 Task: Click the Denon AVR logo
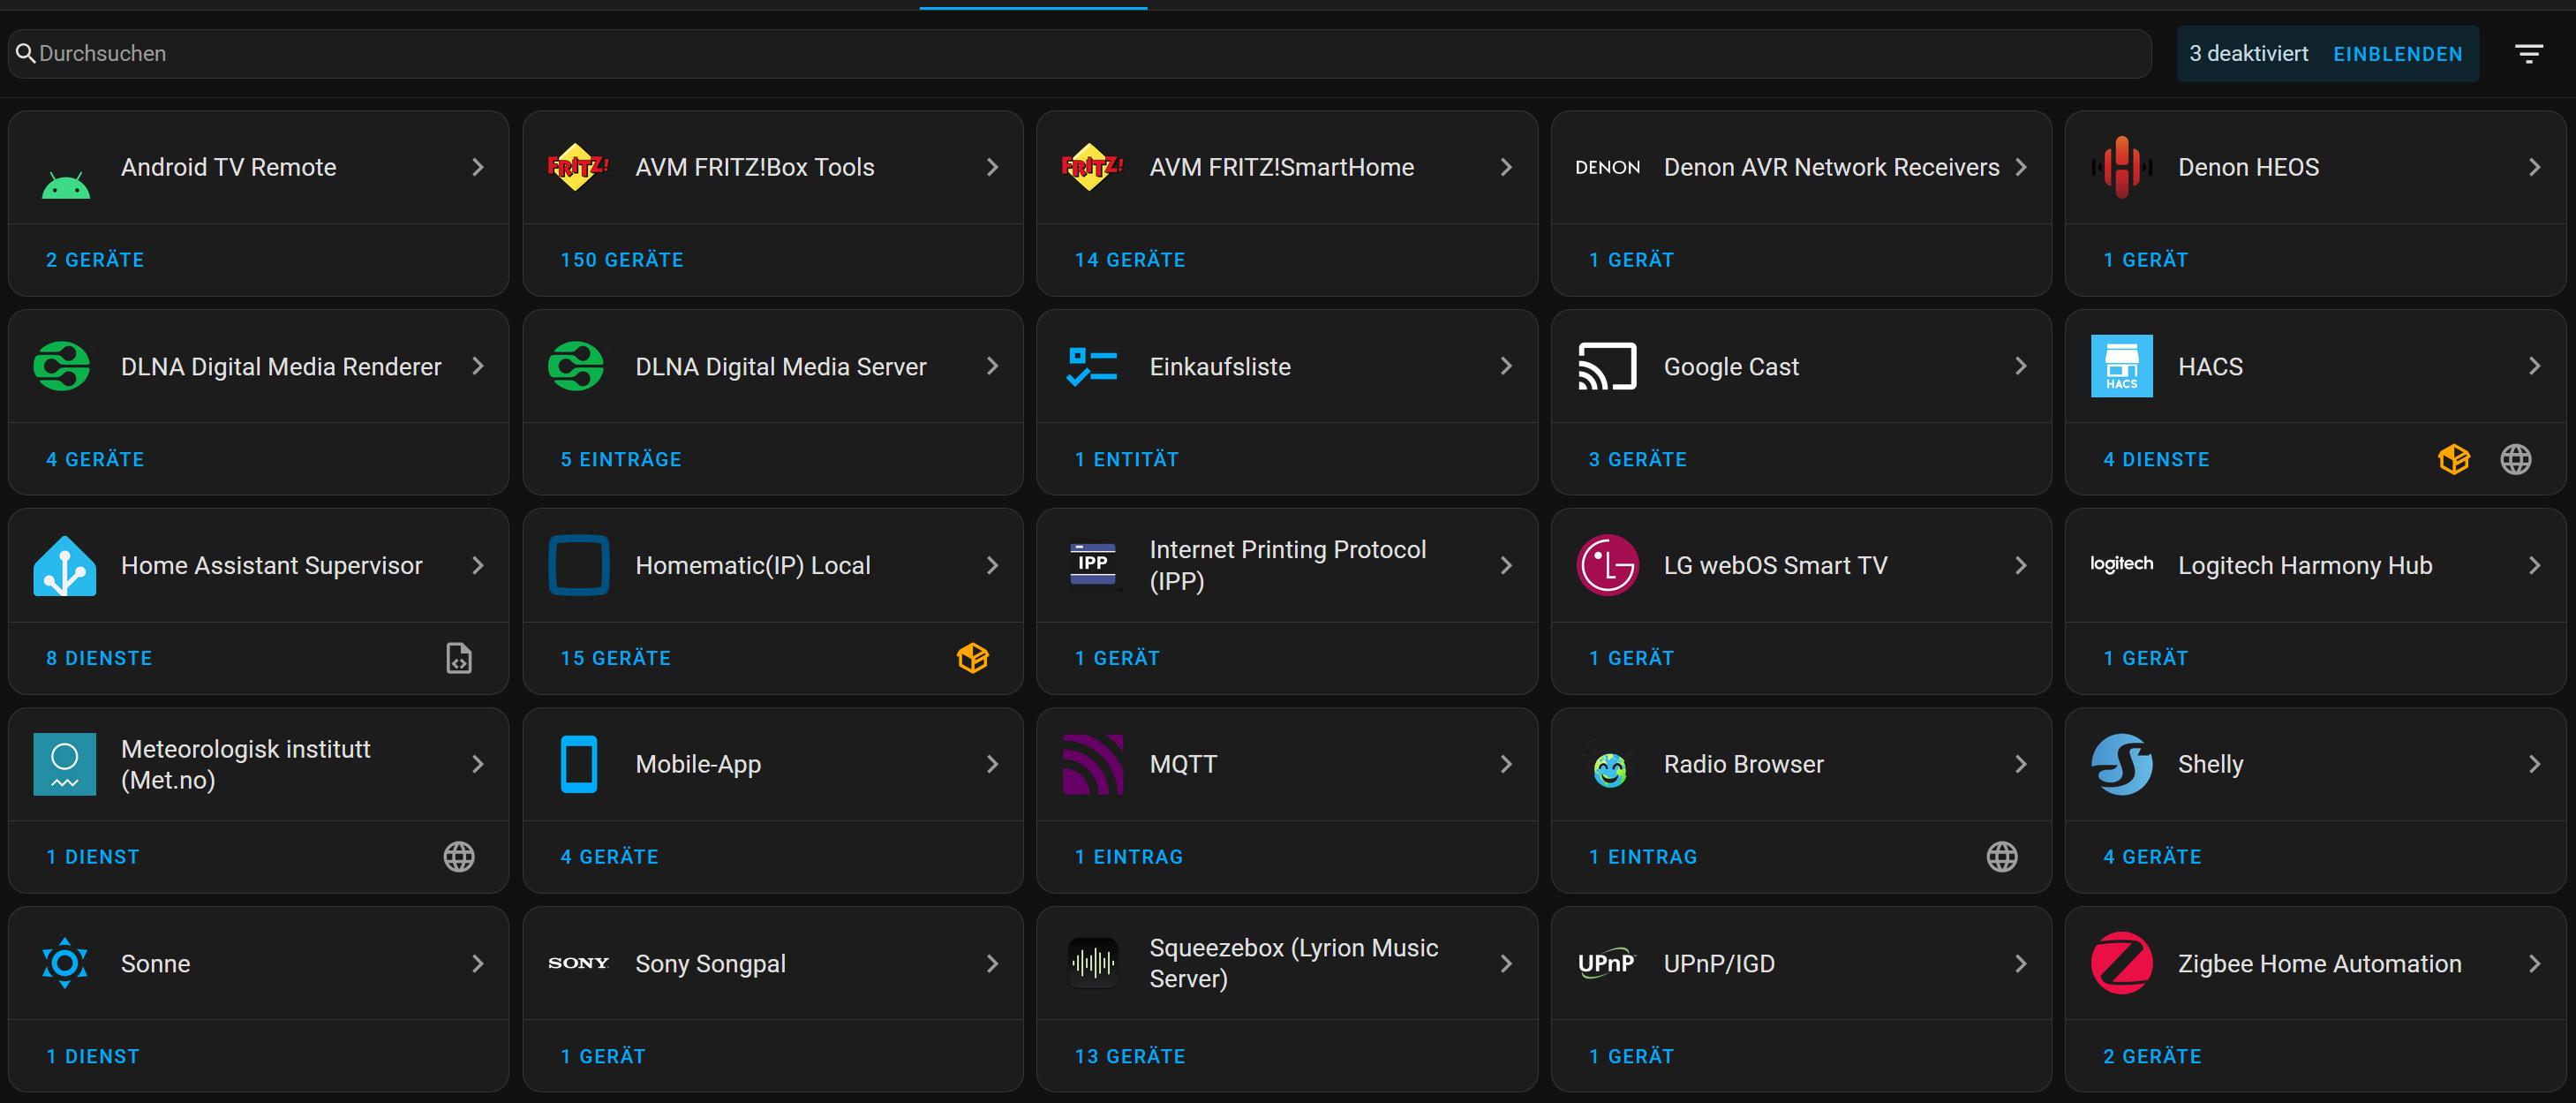click(1607, 167)
